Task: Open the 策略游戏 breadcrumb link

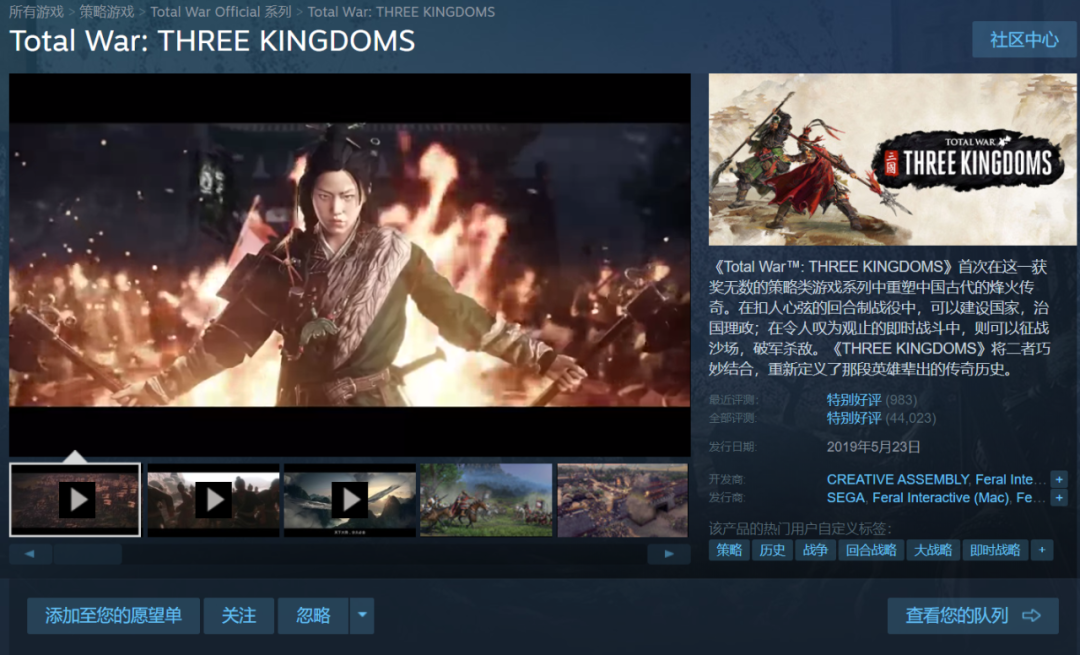Action: [107, 12]
